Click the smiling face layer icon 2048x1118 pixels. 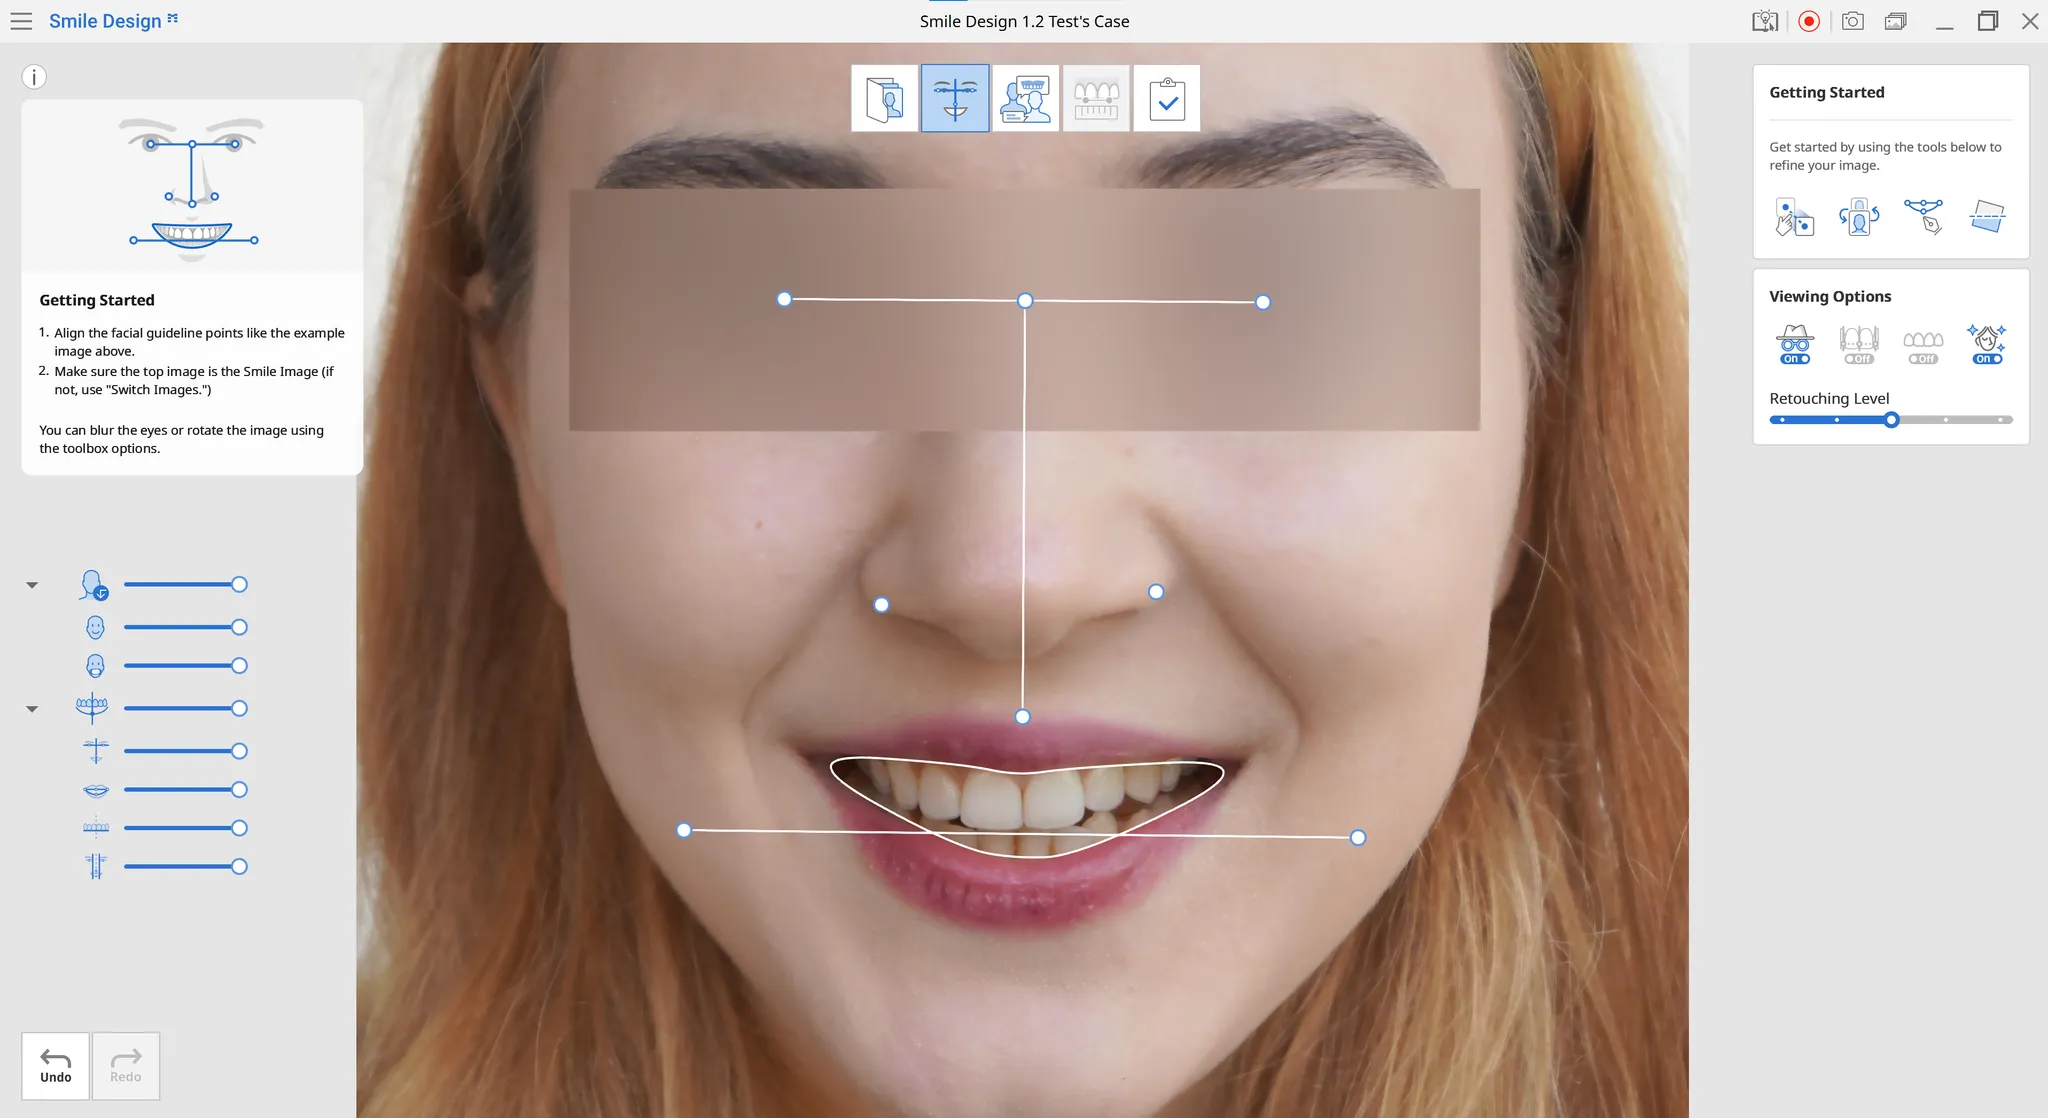[95, 627]
